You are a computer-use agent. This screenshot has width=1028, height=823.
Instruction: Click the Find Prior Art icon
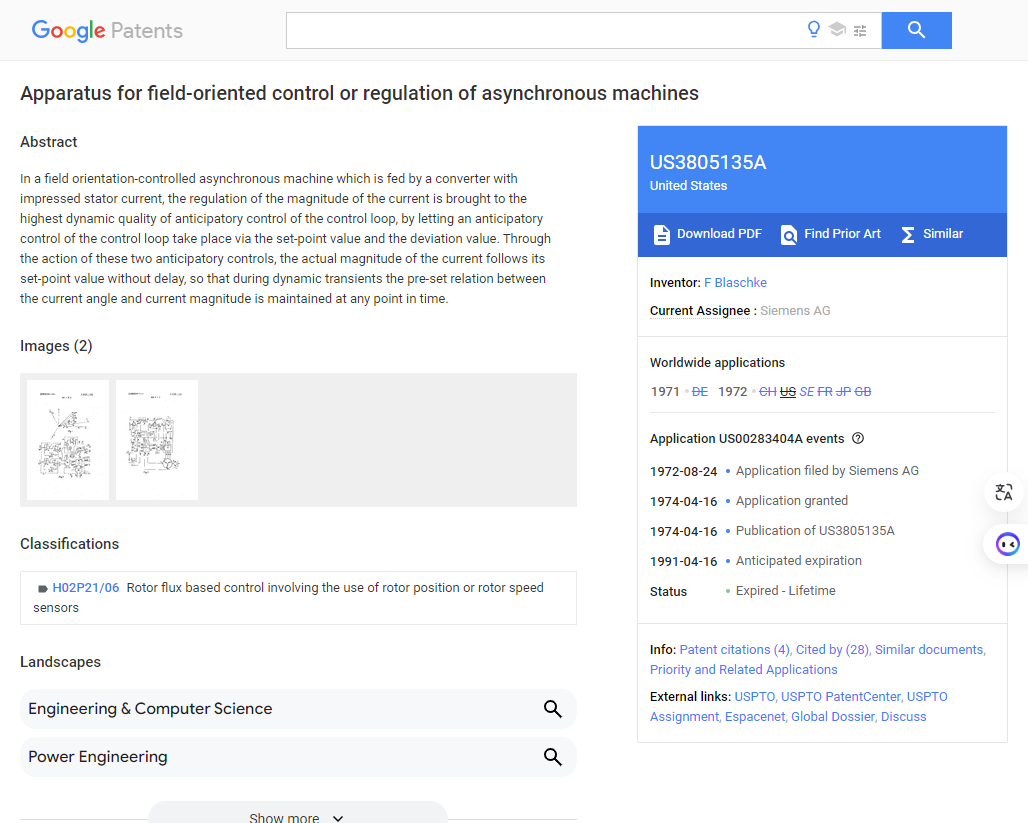789,234
